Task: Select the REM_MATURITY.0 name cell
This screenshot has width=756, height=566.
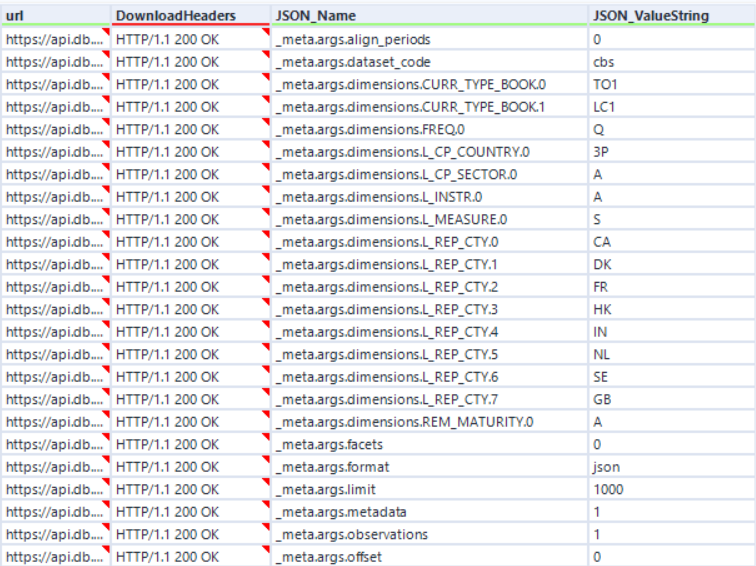Action: (429, 422)
